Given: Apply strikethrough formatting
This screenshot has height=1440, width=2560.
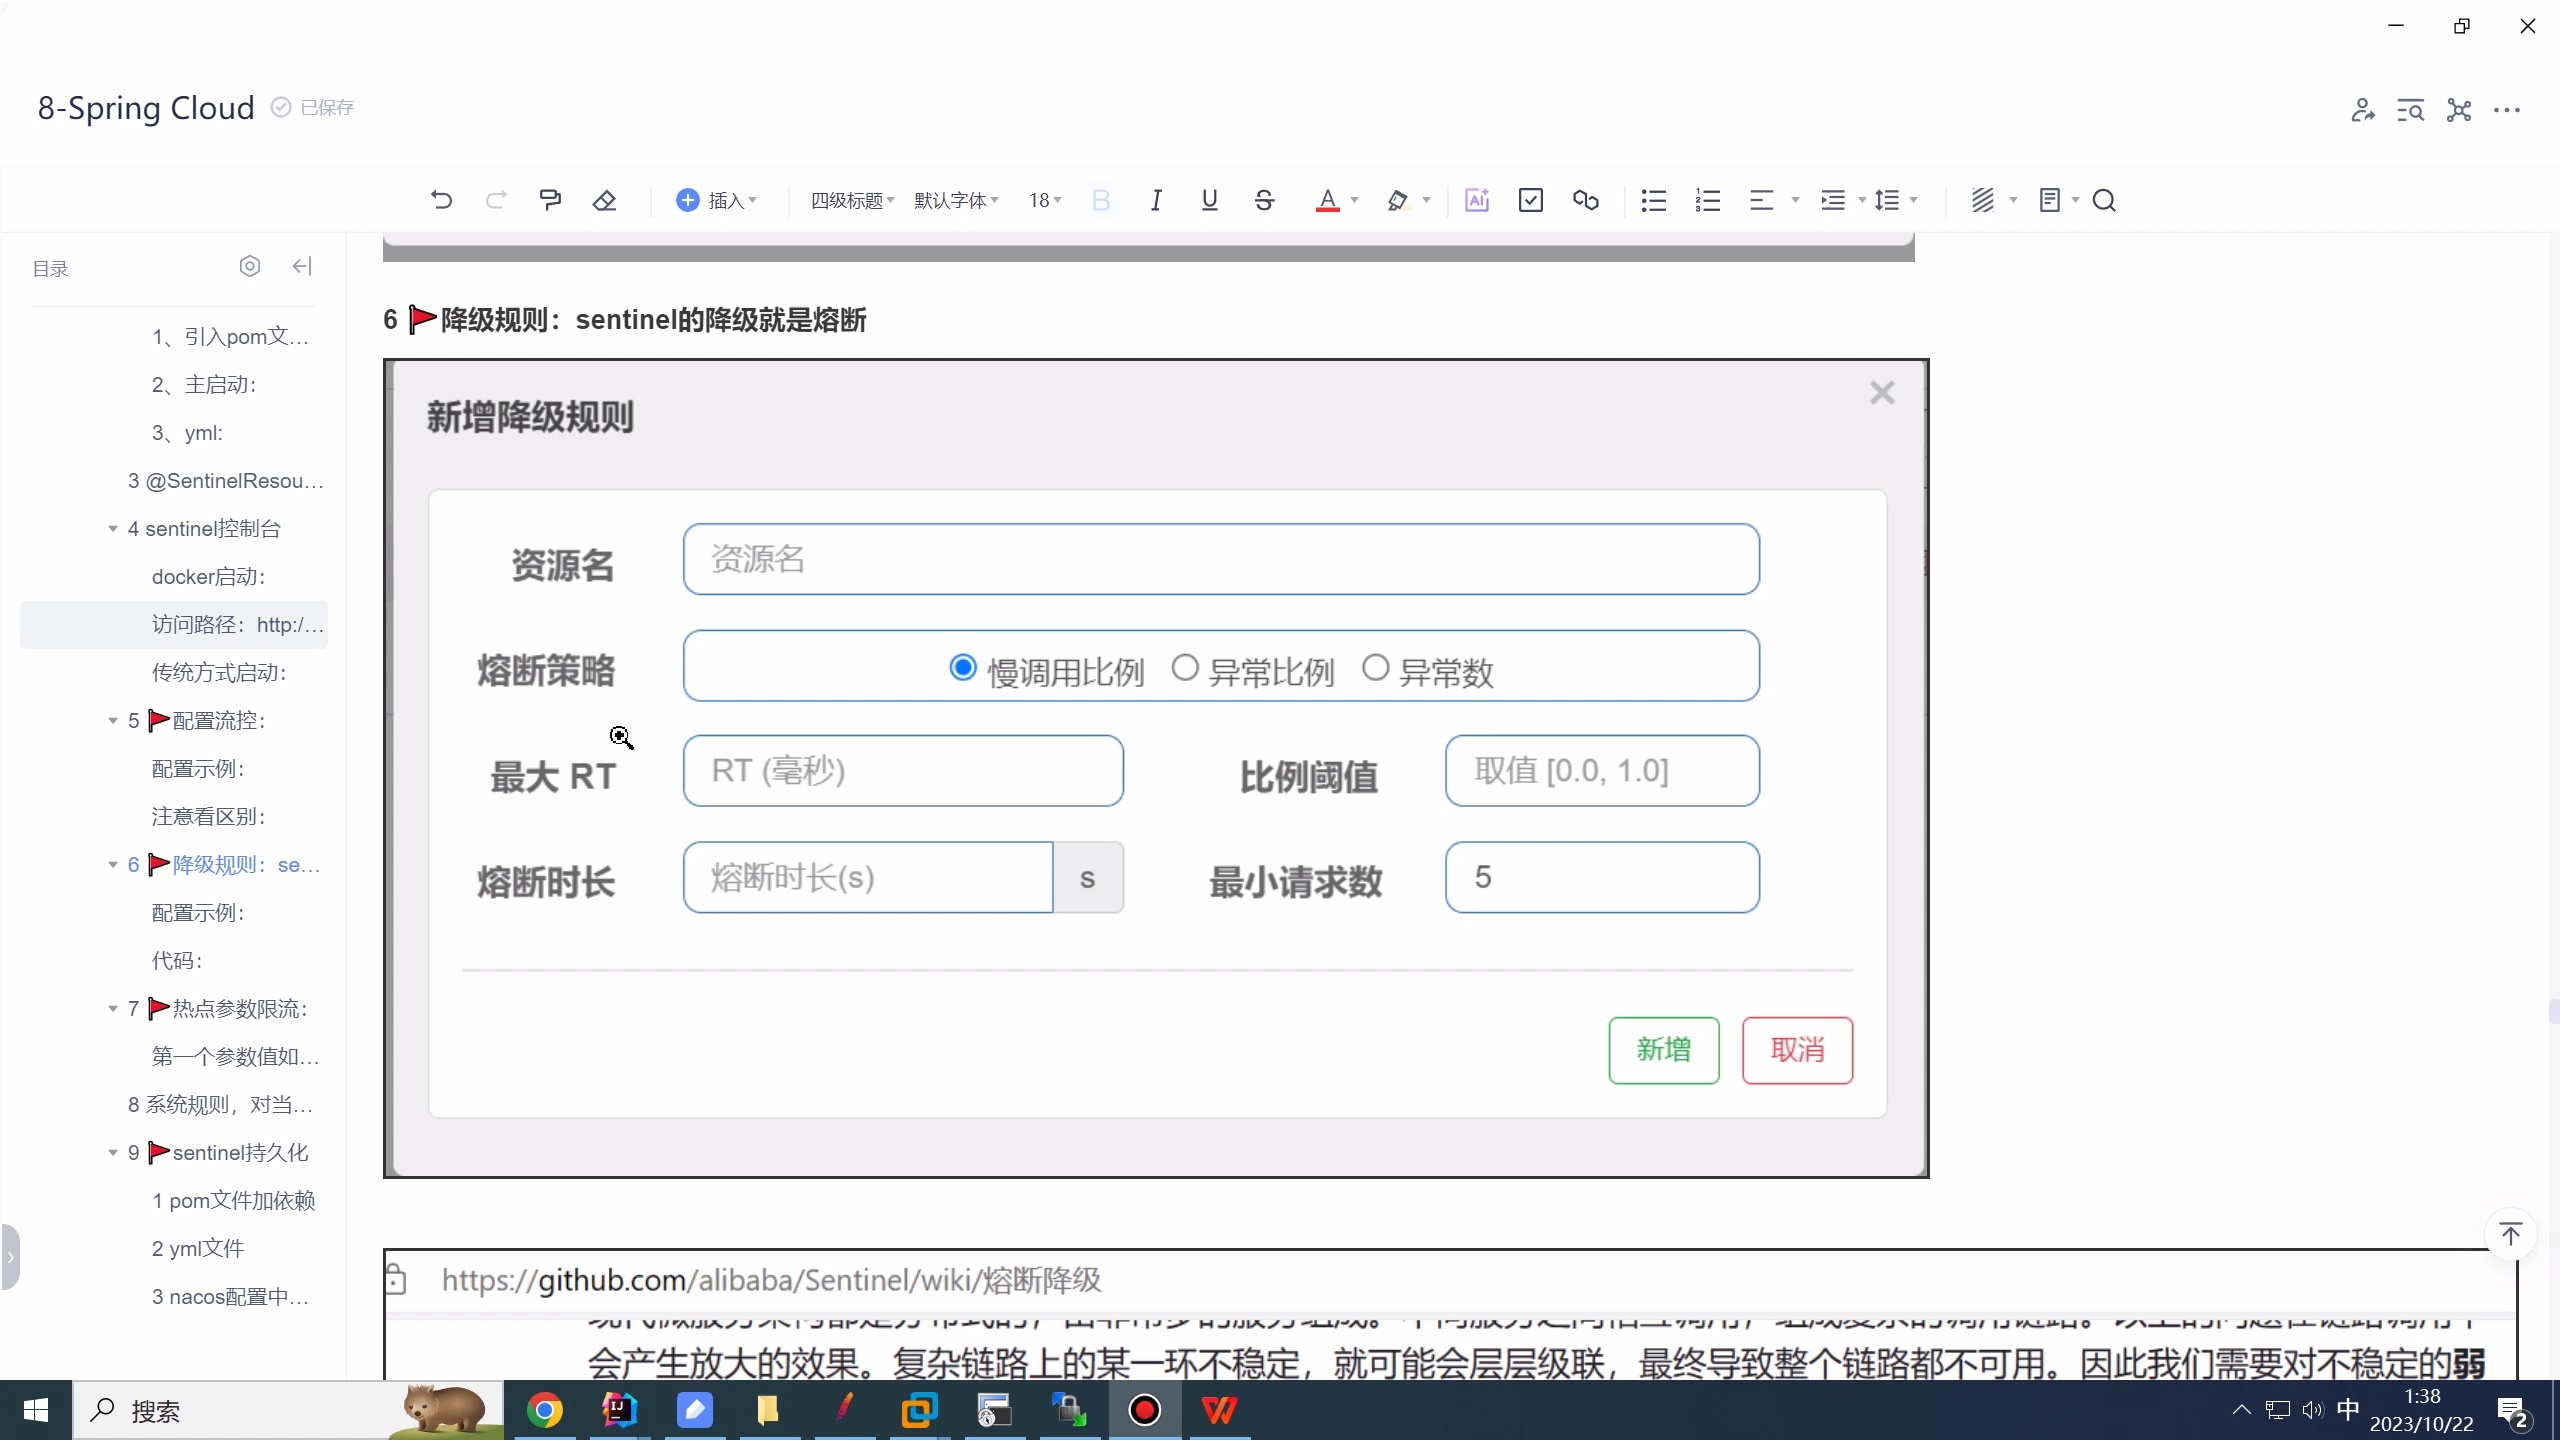Looking at the screenshot, I should pyautogui.click(x=1262, y=200).
